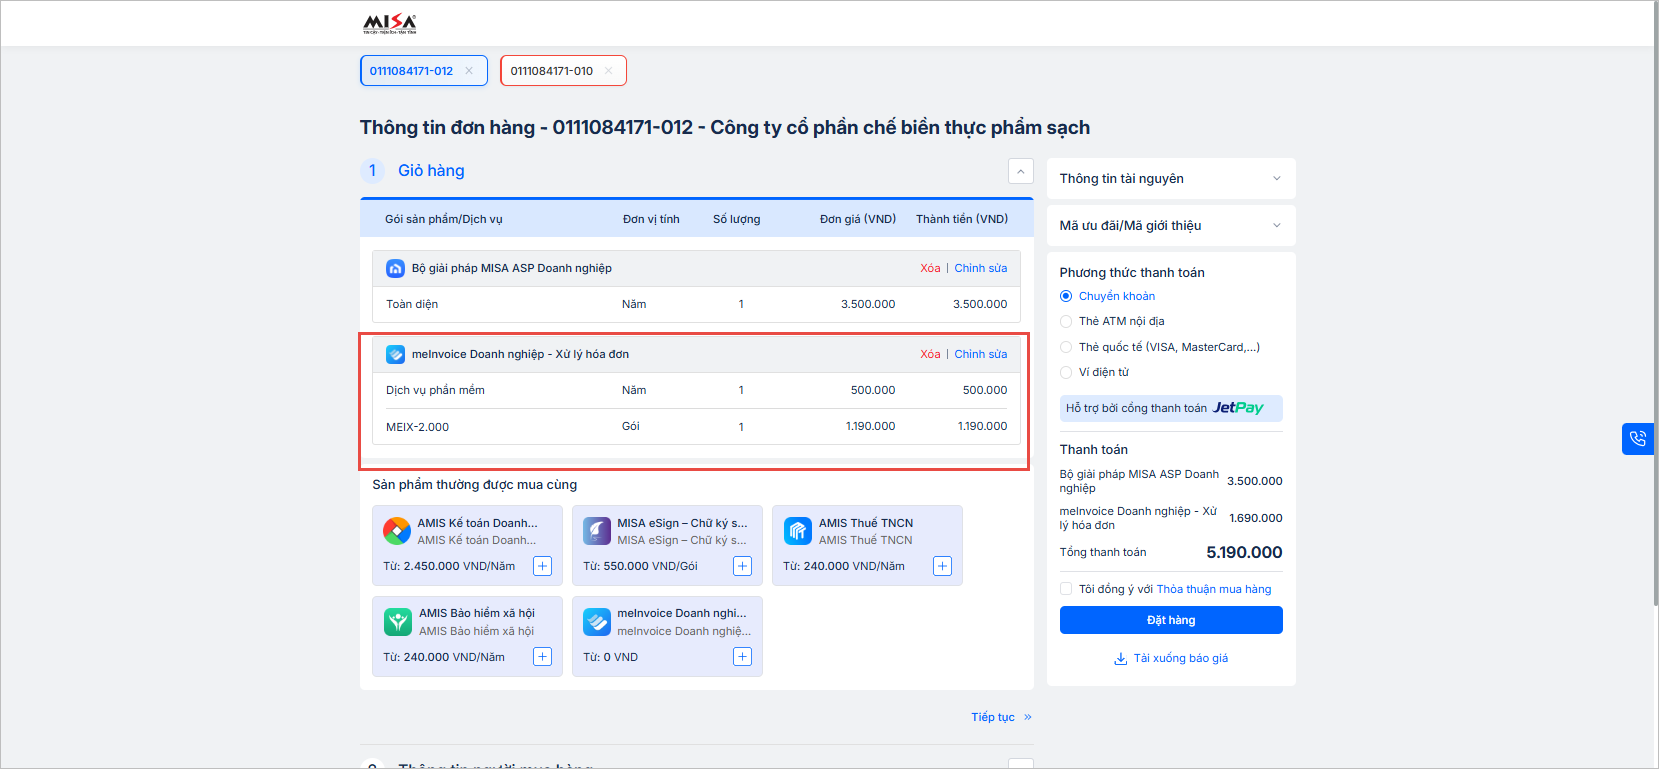Click Xóa for meInvoice Doanh nghiệp
The image size is (1659, 769).
pyautogui.click(x=930, y=354)
